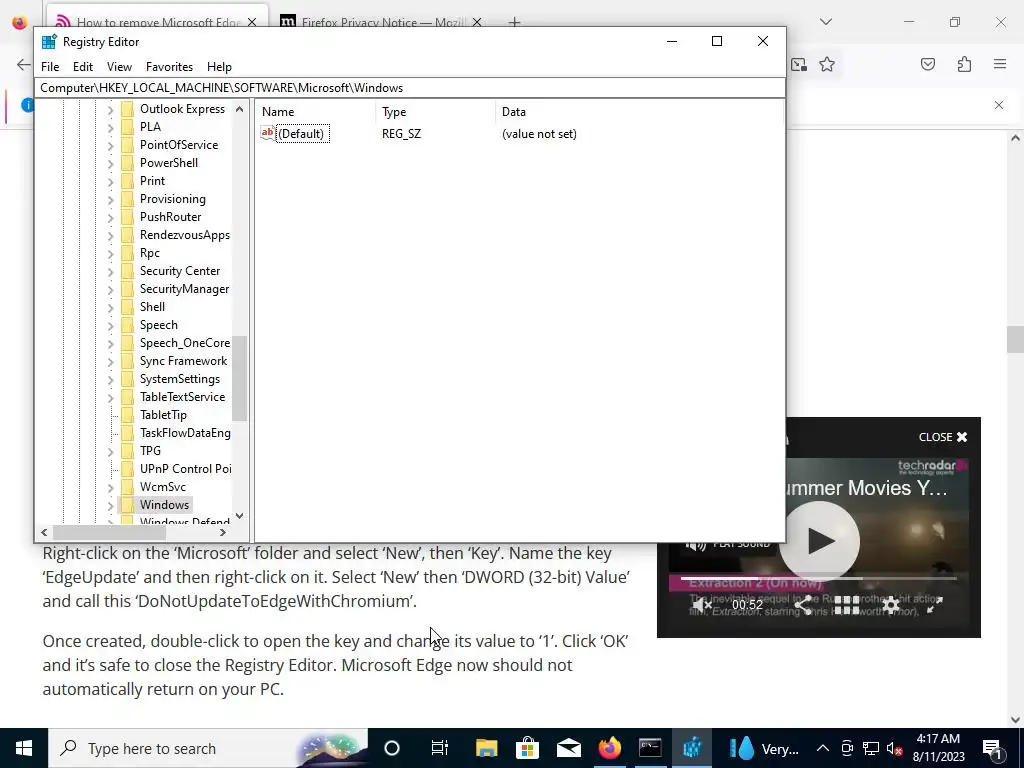The height and width of the screenshot is (768, 1024).
Task: Play the floating TechRadar video
Action: 820,541
